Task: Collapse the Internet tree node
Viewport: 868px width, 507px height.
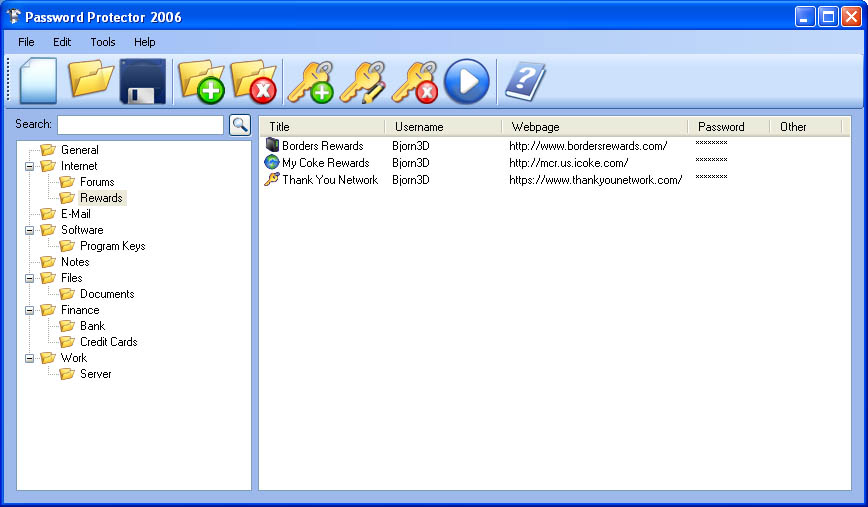Action: pyautogui.click(x=29, y=166)
